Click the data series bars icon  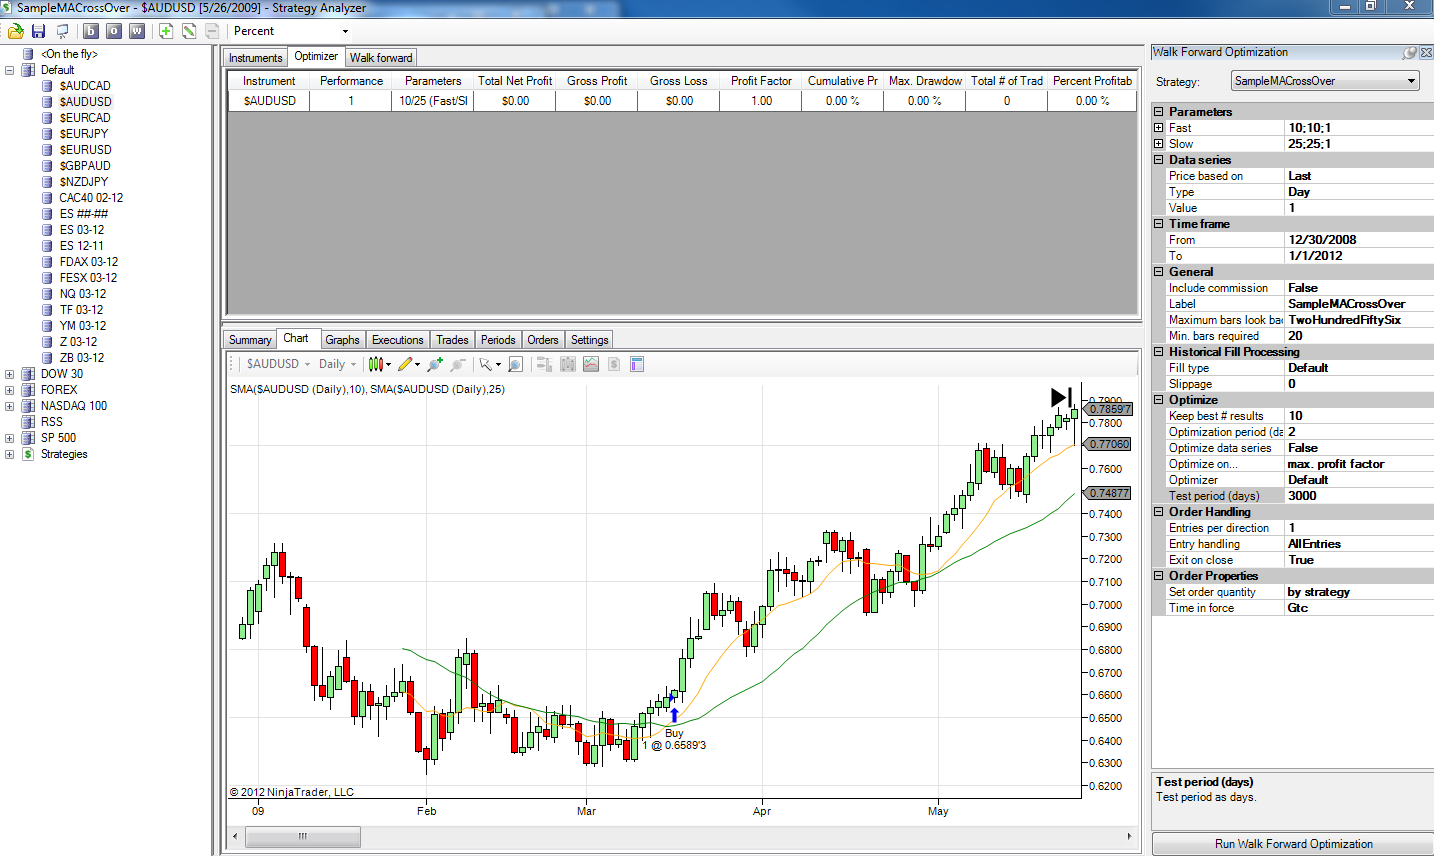point(545,364)
